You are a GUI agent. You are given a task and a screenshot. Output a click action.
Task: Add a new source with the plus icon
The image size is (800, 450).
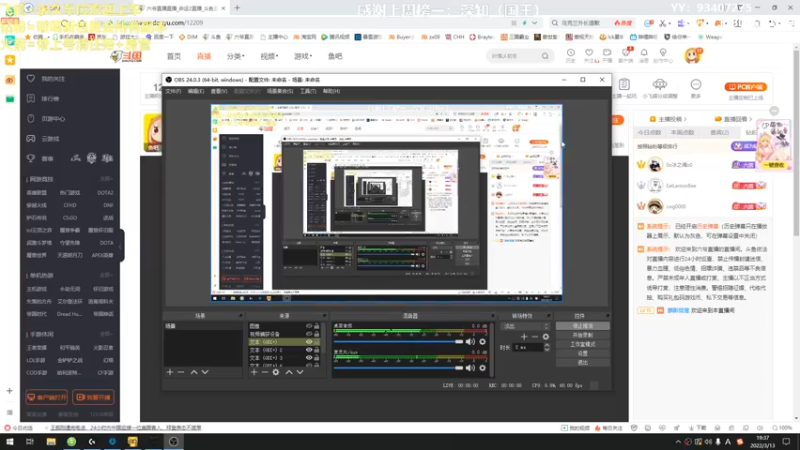(254, 372)
